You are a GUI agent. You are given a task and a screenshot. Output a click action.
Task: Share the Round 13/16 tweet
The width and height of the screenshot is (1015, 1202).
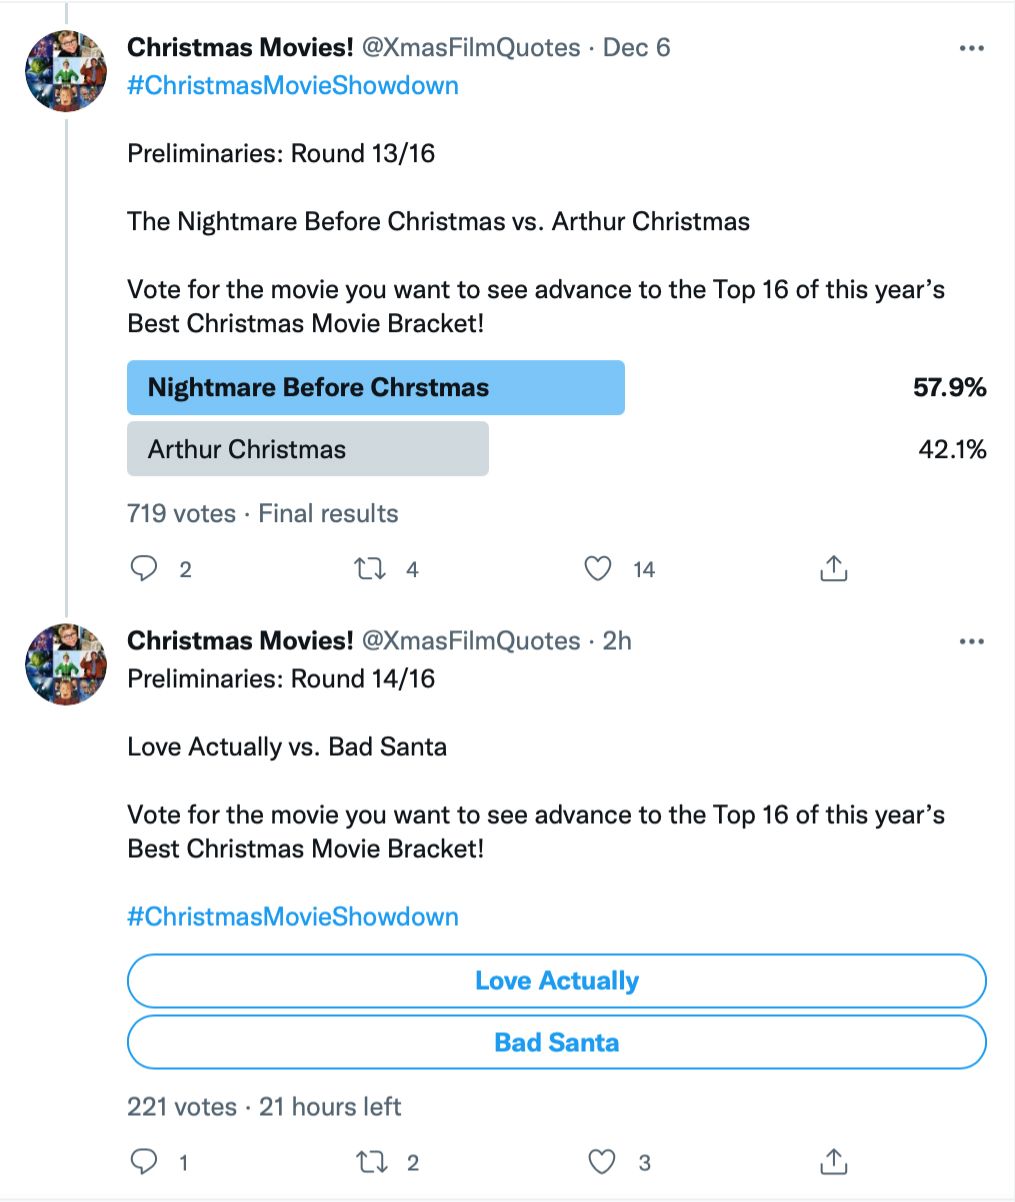point(833,569)
